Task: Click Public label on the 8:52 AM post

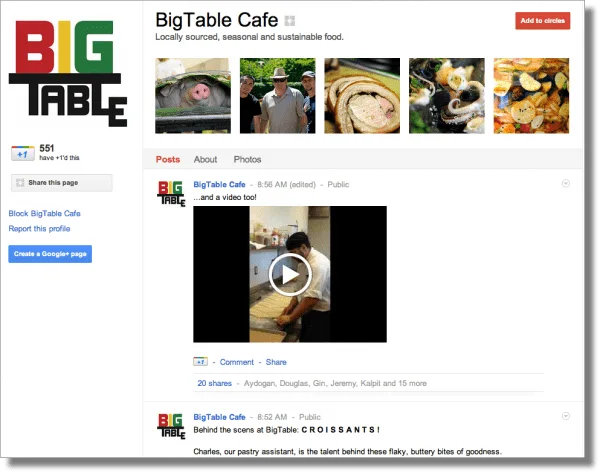Action: 310,417
